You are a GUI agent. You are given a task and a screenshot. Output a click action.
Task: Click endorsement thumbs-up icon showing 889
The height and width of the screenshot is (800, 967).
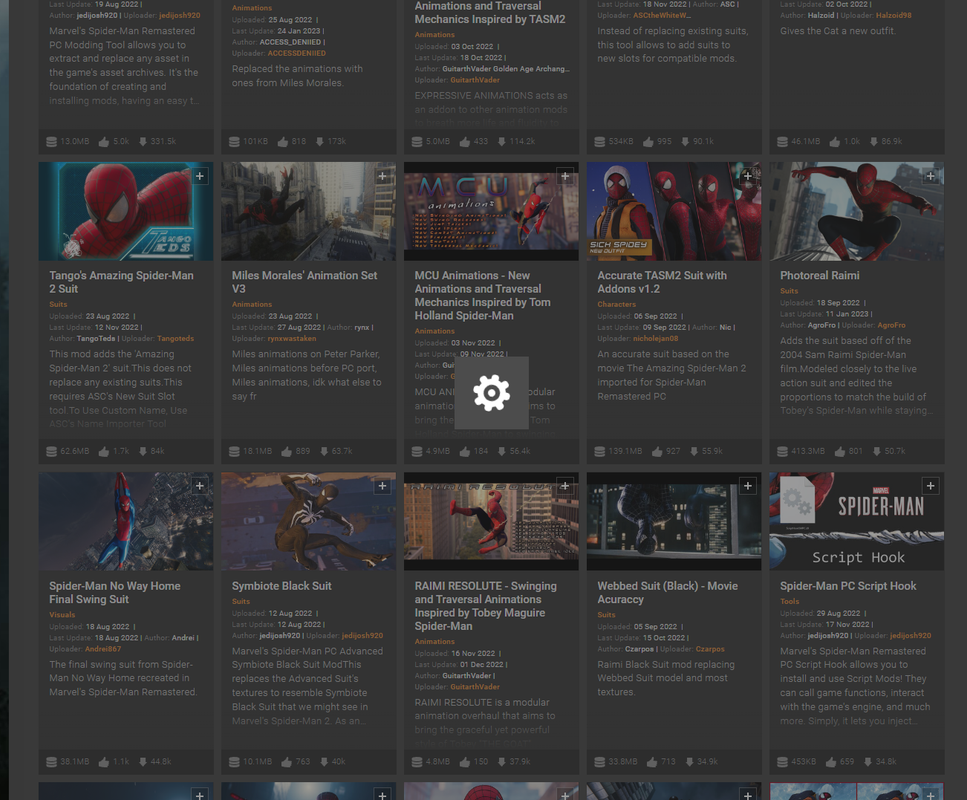click(286, 452)
